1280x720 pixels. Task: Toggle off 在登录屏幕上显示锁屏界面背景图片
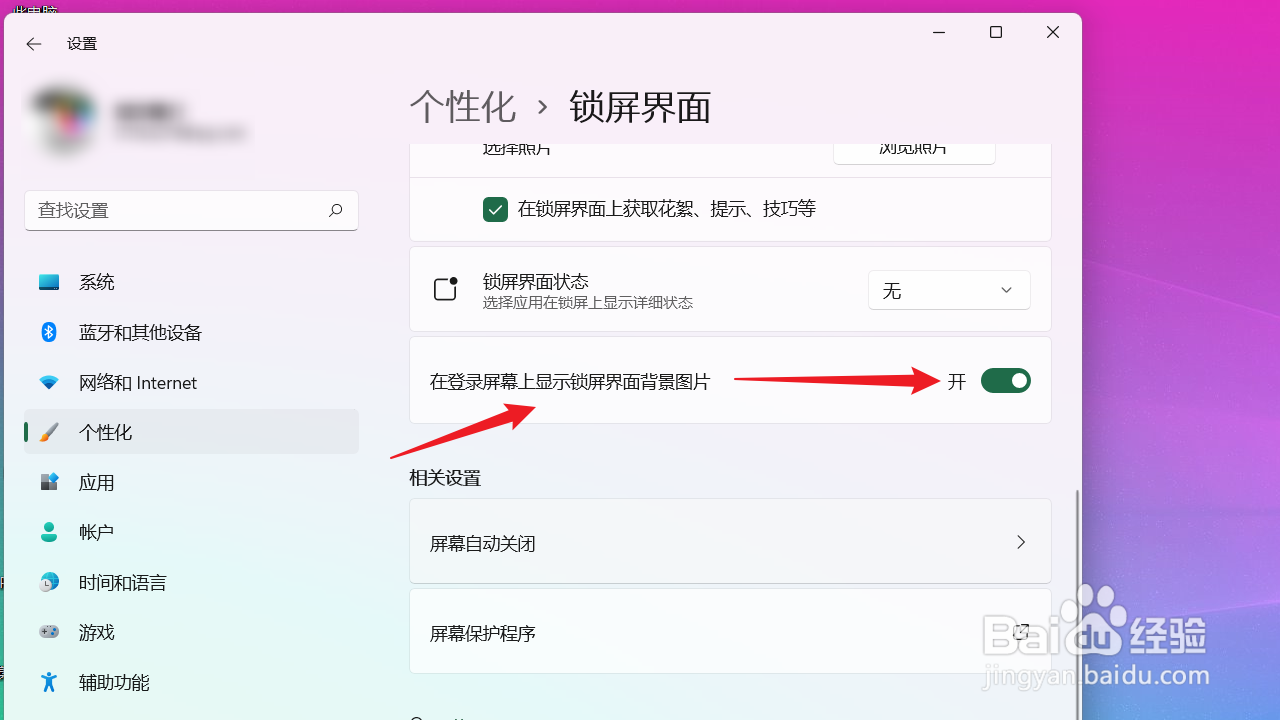1005,380
